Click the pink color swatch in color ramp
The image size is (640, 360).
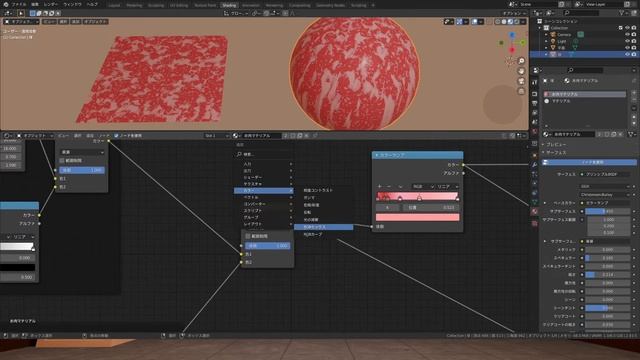click(x=418, y=217)
